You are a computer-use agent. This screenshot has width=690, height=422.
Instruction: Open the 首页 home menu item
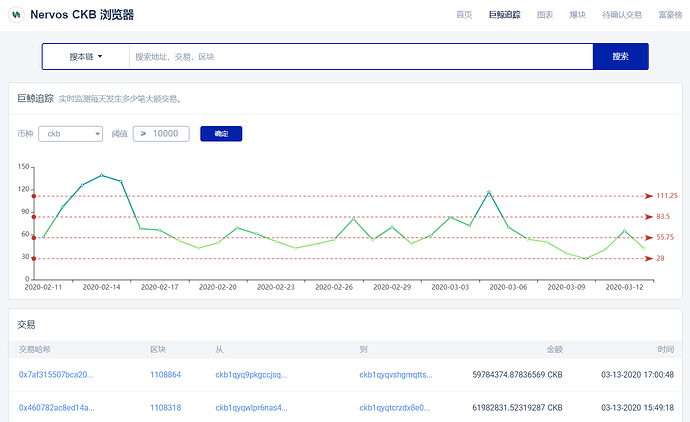(x=464, y=15)
